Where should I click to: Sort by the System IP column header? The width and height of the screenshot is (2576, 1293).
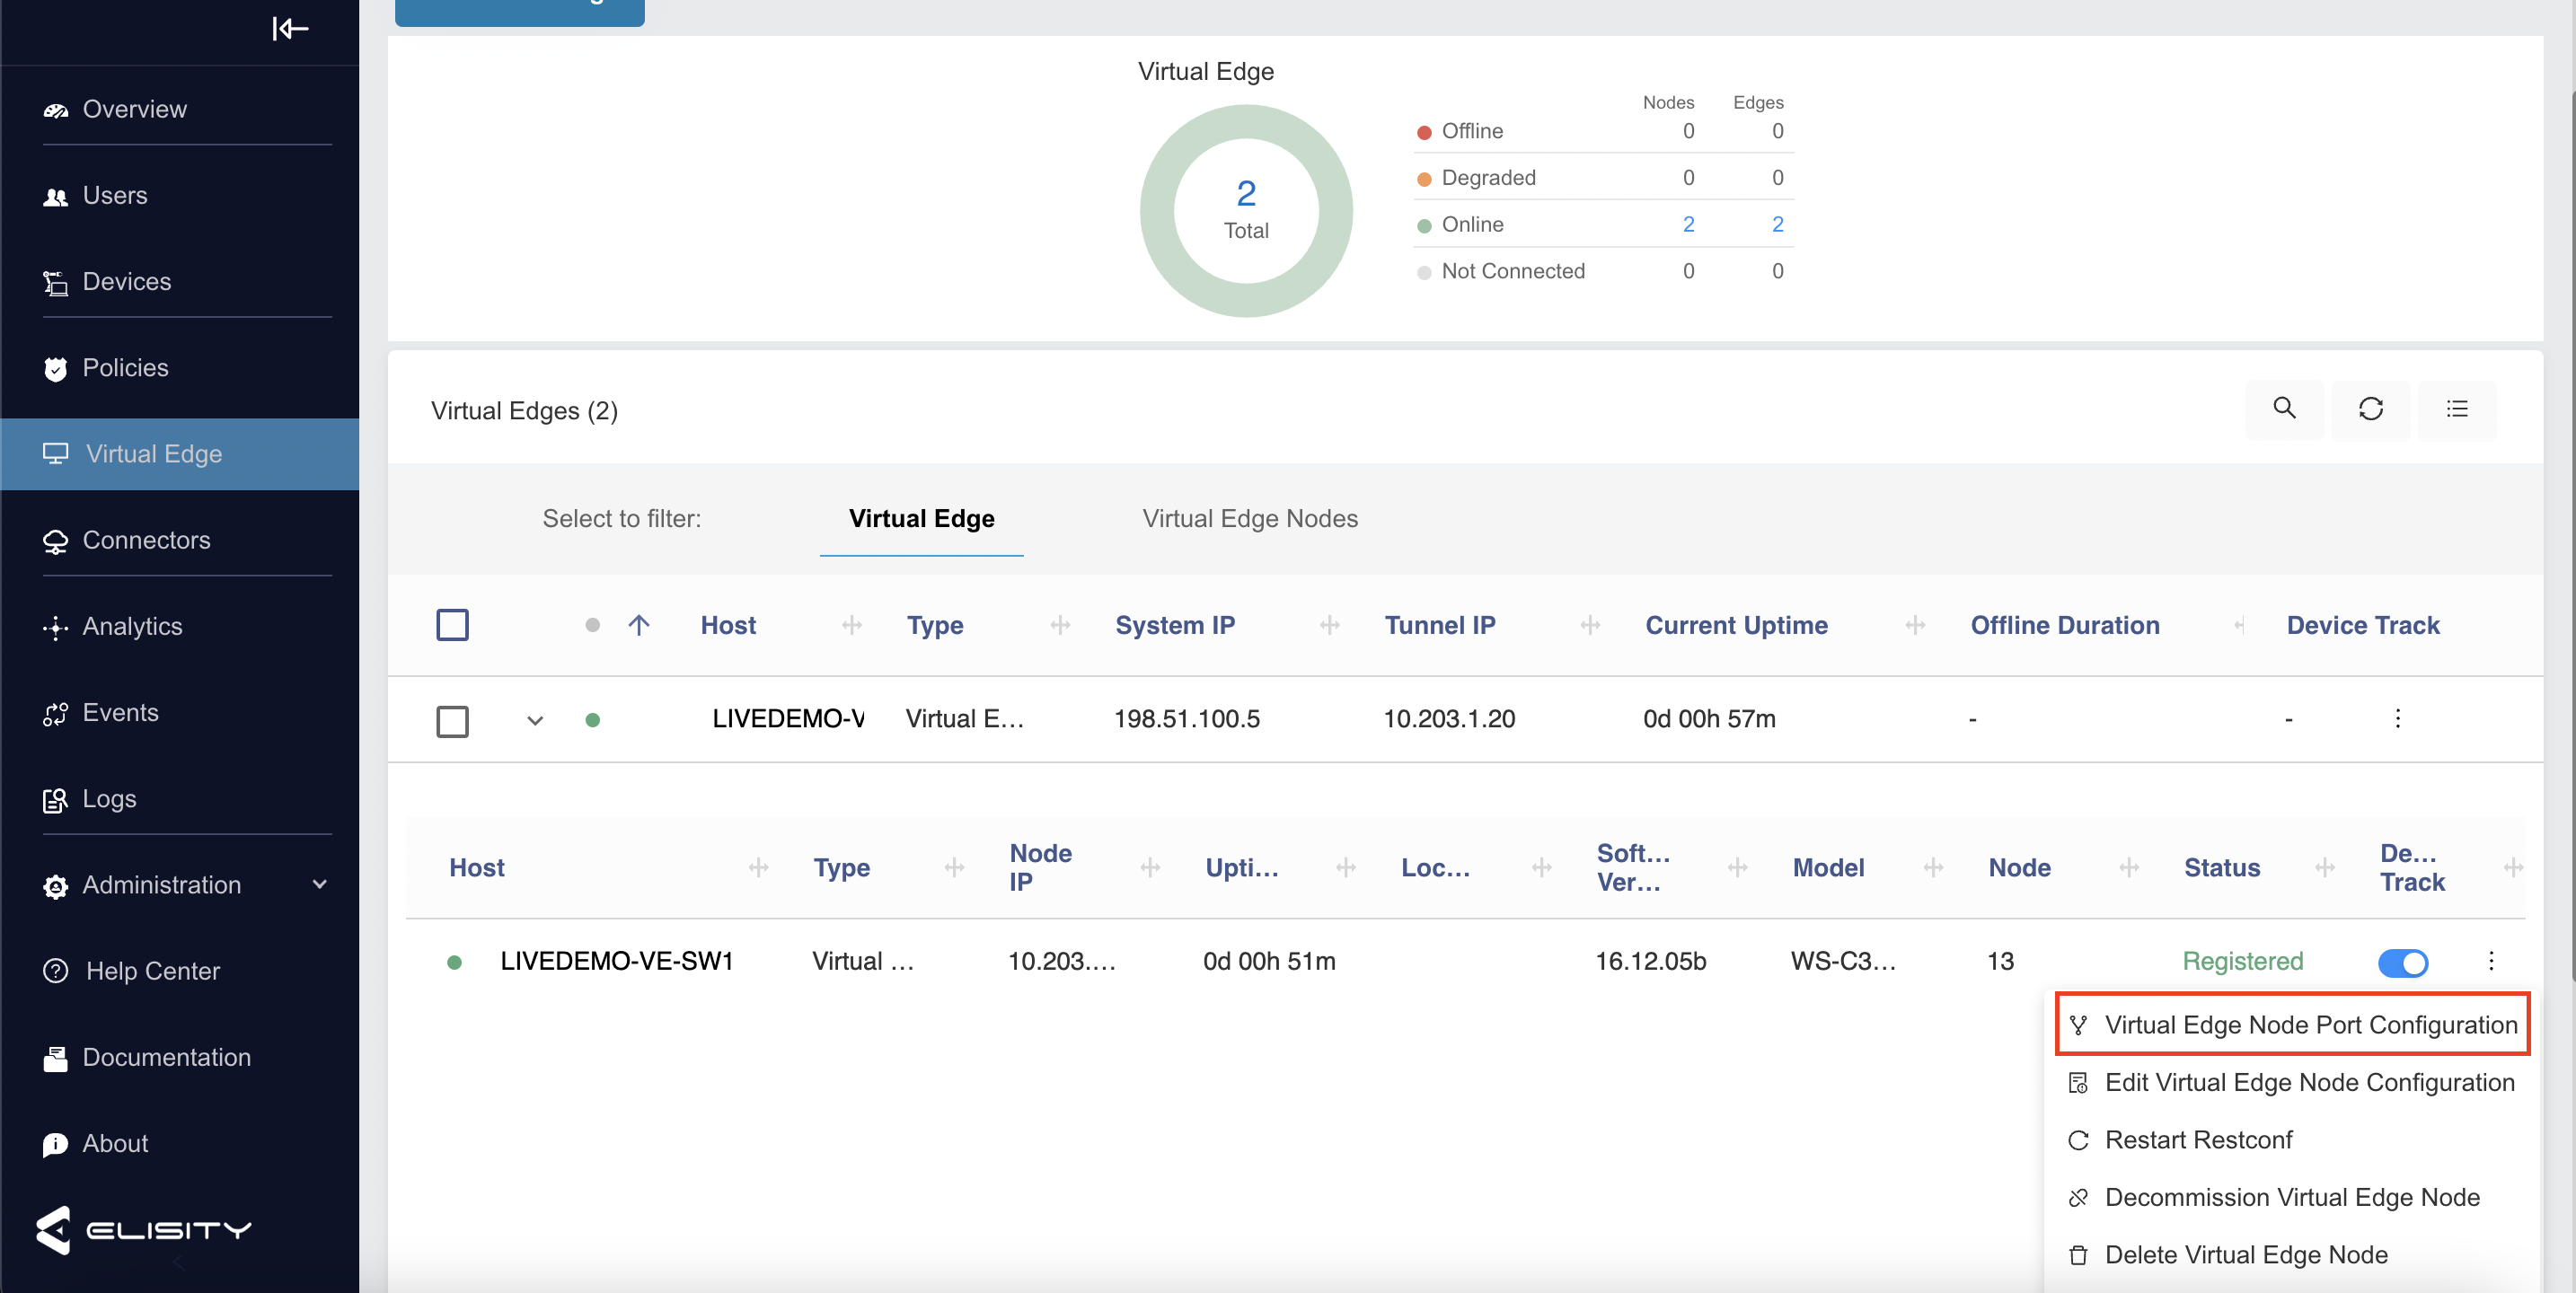tap(1175, 625)
